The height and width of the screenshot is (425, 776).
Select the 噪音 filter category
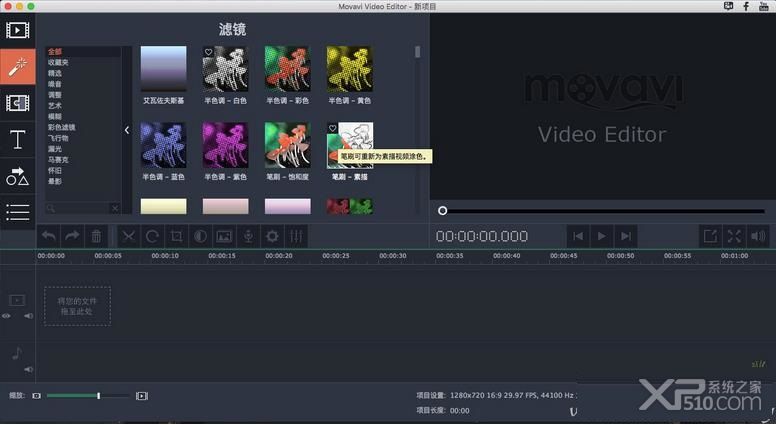point(55,84)
